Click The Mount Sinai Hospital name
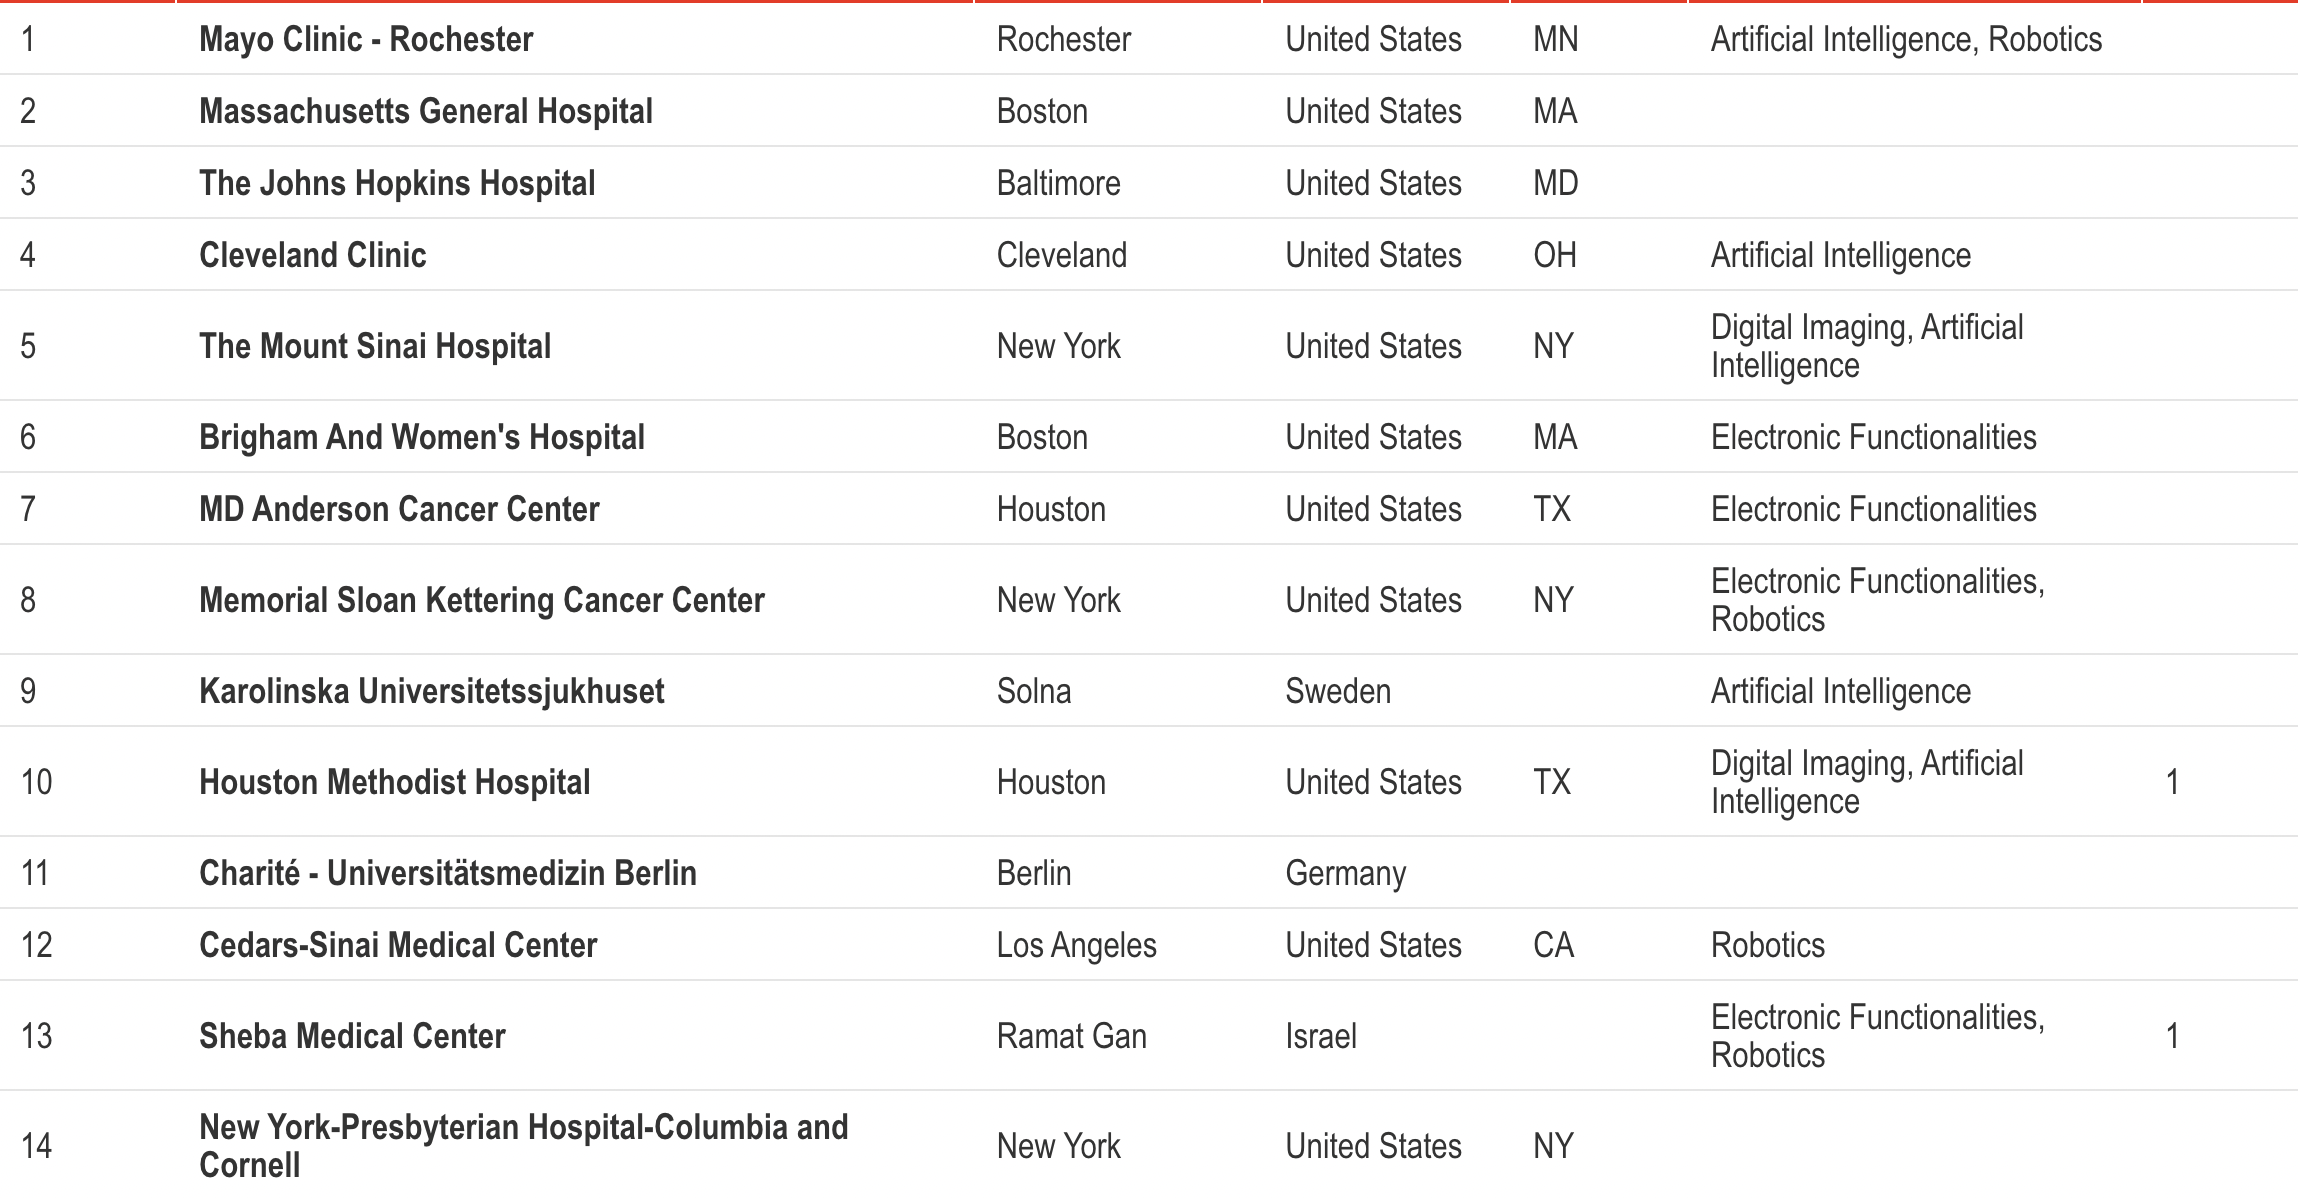 (375, 346)
